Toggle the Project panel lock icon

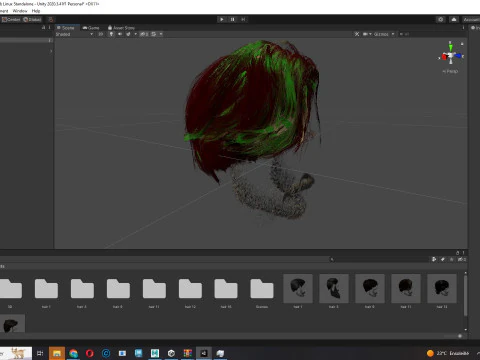click(457, 253)
